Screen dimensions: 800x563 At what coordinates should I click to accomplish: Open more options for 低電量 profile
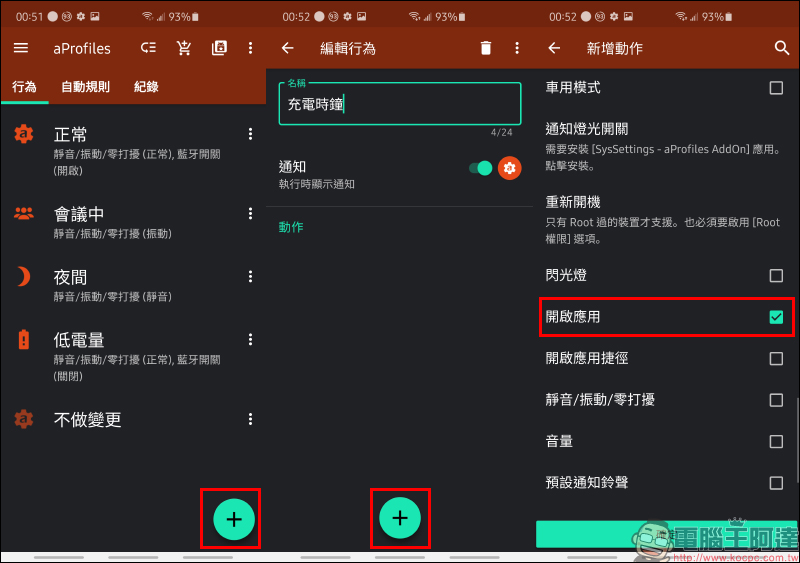[250, 339]
